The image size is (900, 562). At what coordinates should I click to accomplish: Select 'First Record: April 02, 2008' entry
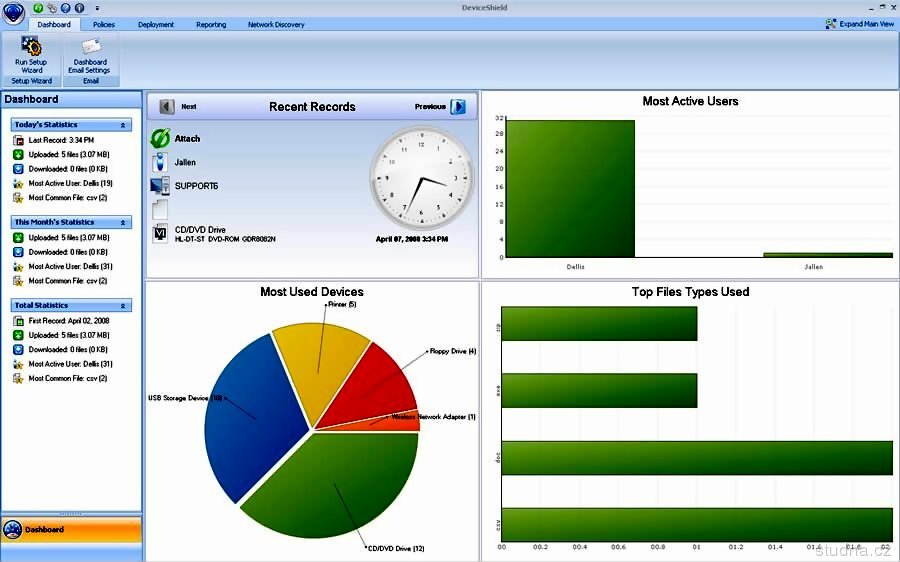point(69,321)
